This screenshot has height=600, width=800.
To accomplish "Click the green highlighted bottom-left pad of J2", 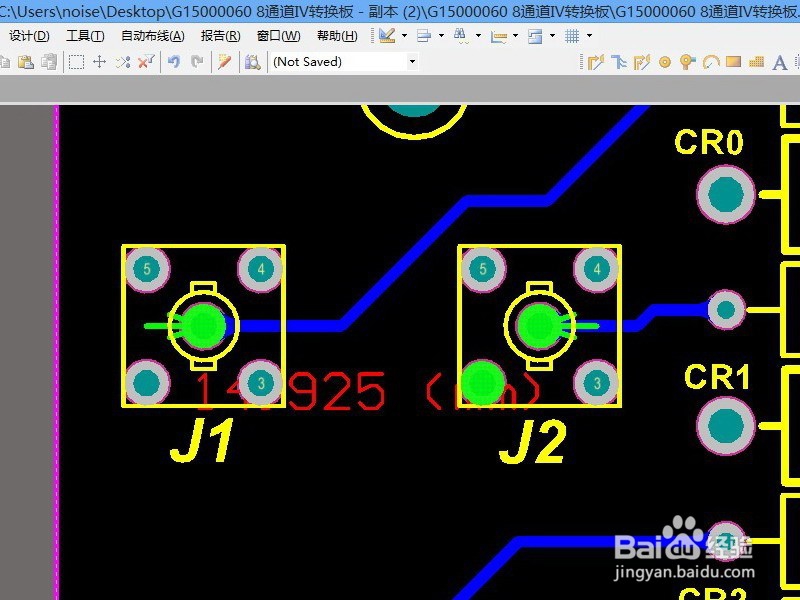I will (x=483, y=383).
